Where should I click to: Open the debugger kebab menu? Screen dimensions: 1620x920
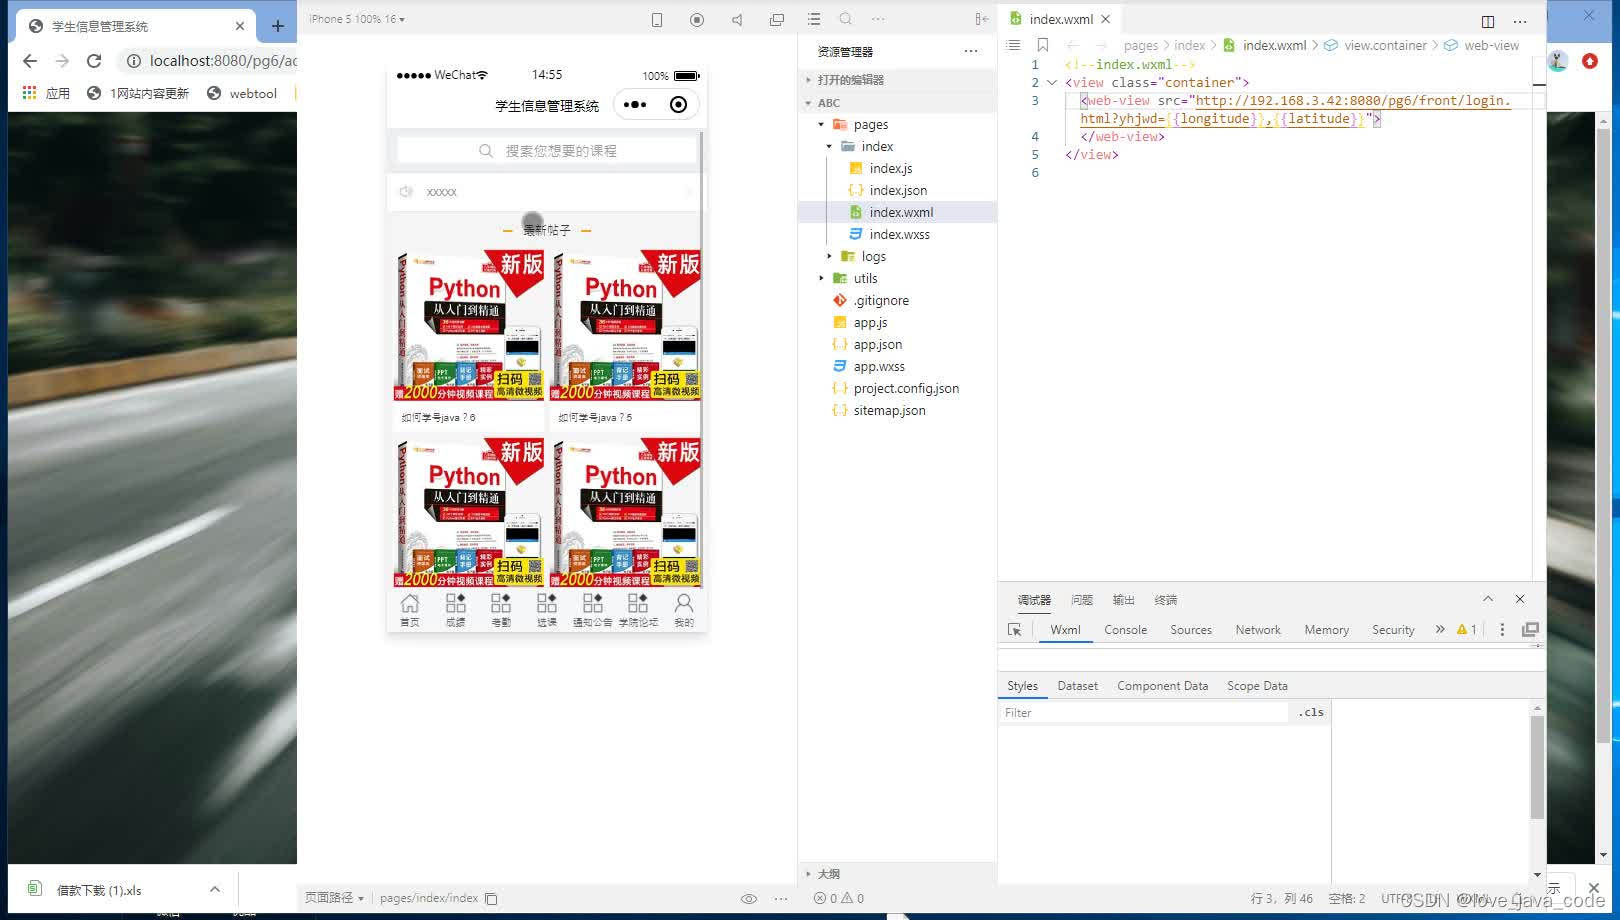point(1502,630)
